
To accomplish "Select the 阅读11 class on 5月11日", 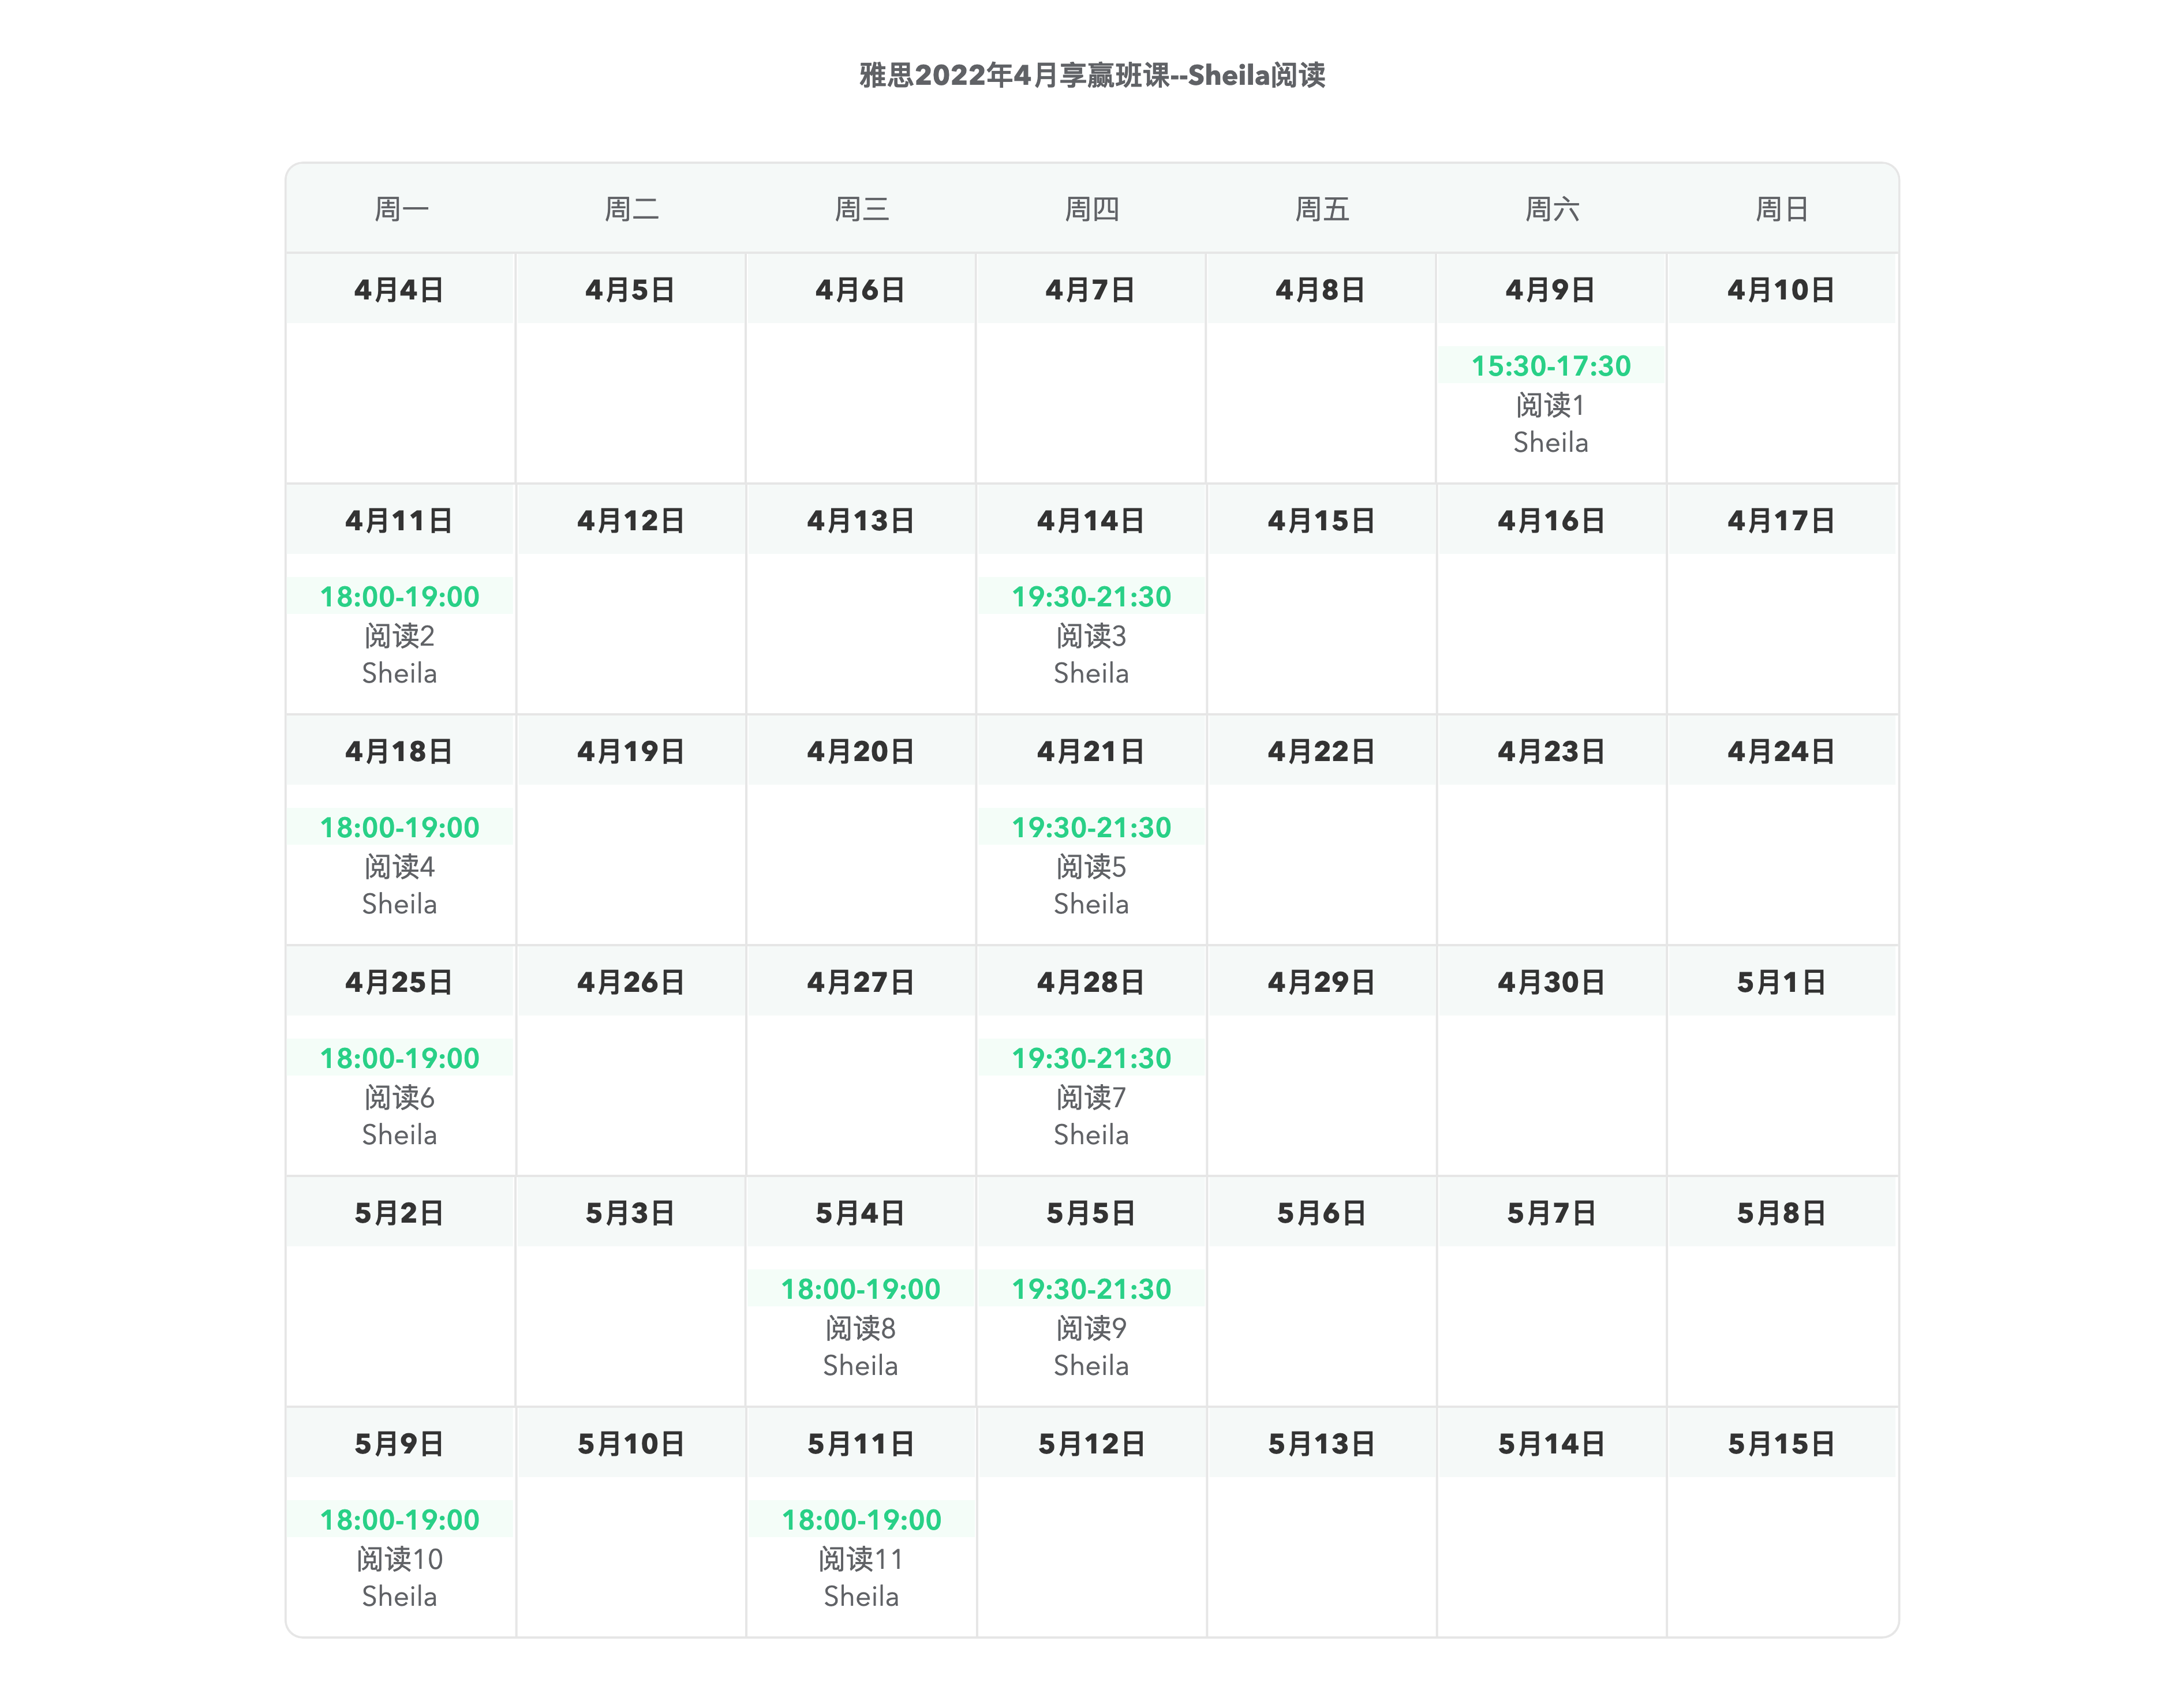I will click(x=860, y=1559).
